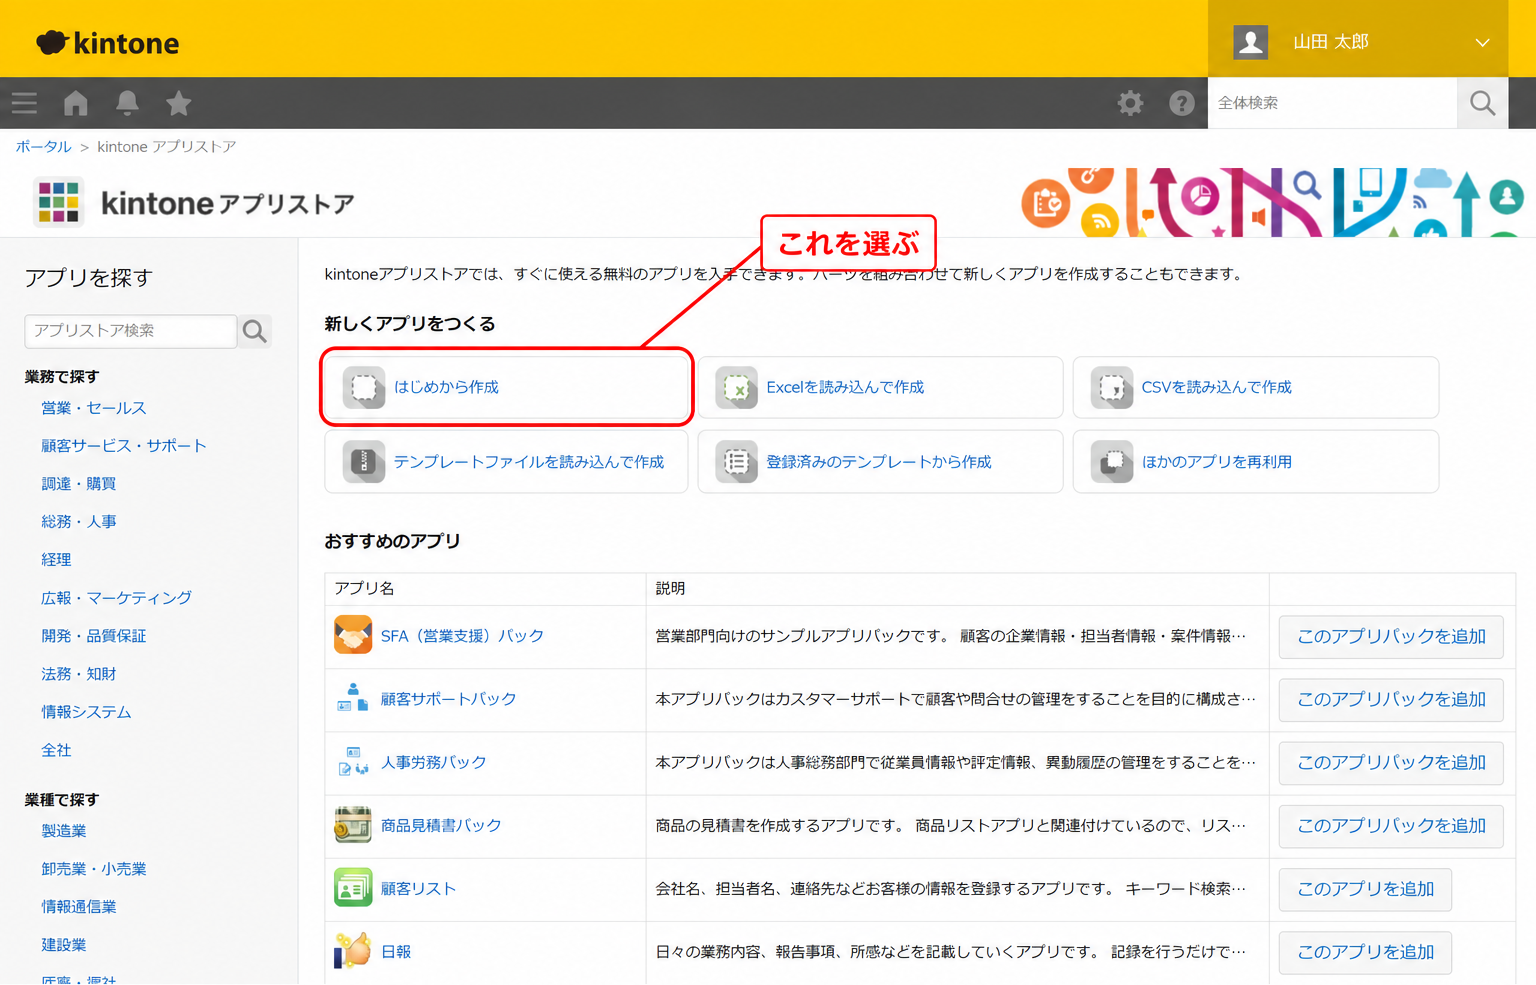Screen dimensions: 1536x985
Task: Click the 商品見積書パック app icon
Action: [x=353, y=825]
